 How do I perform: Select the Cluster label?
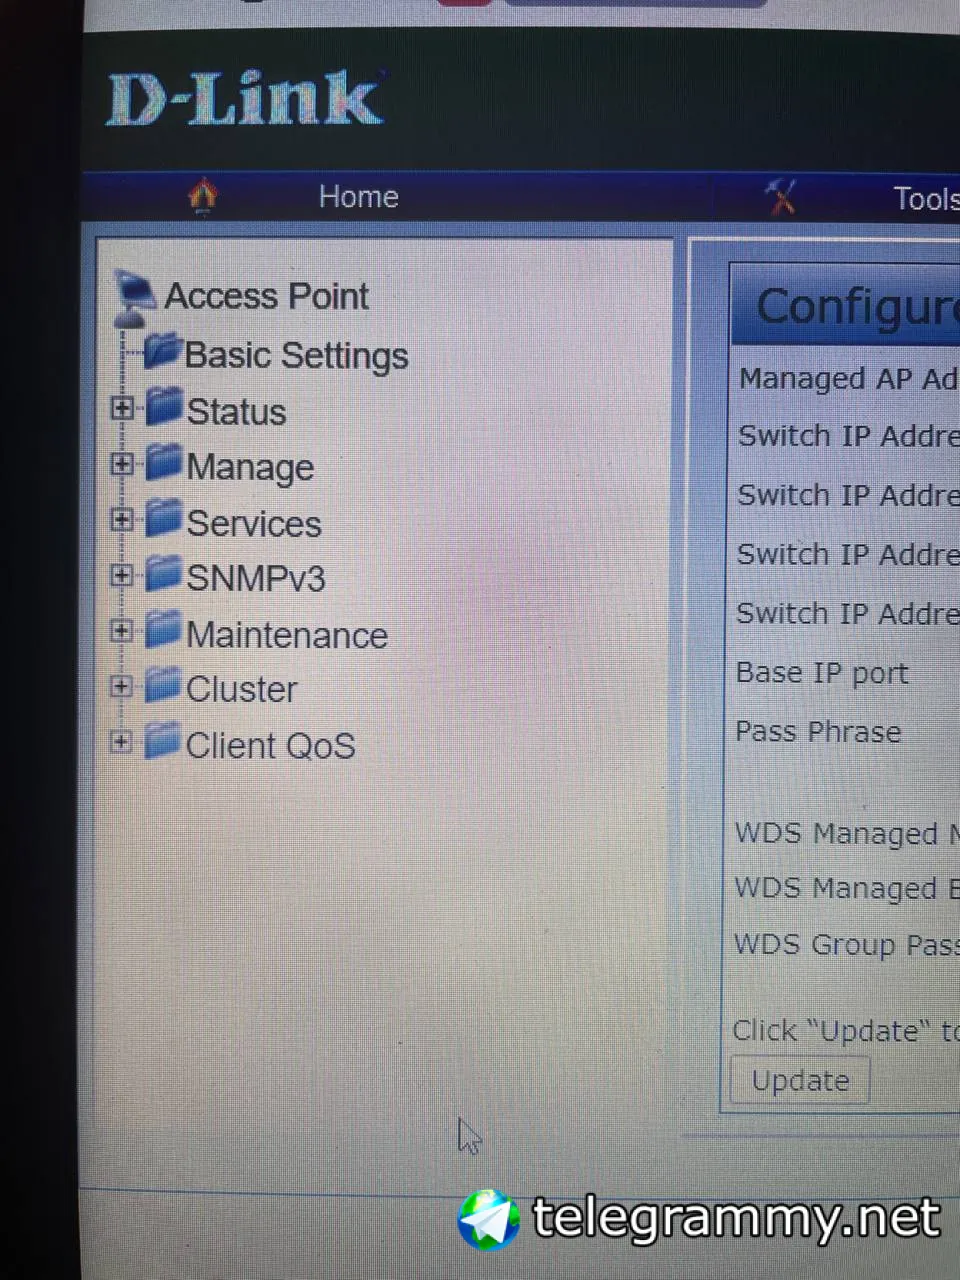[242, 690]
